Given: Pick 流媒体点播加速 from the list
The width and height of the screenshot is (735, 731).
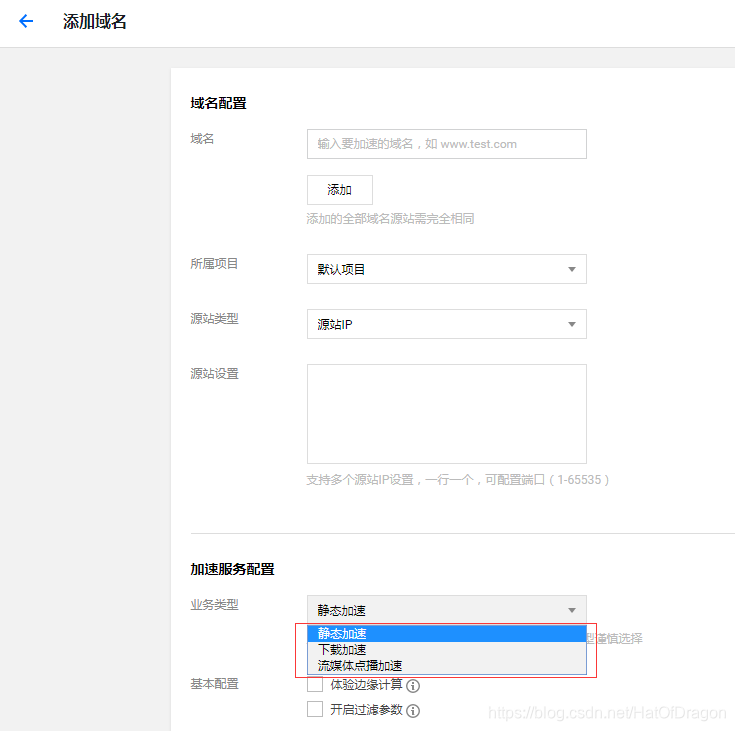Looking at the screenshot, I should coord(447,666).
